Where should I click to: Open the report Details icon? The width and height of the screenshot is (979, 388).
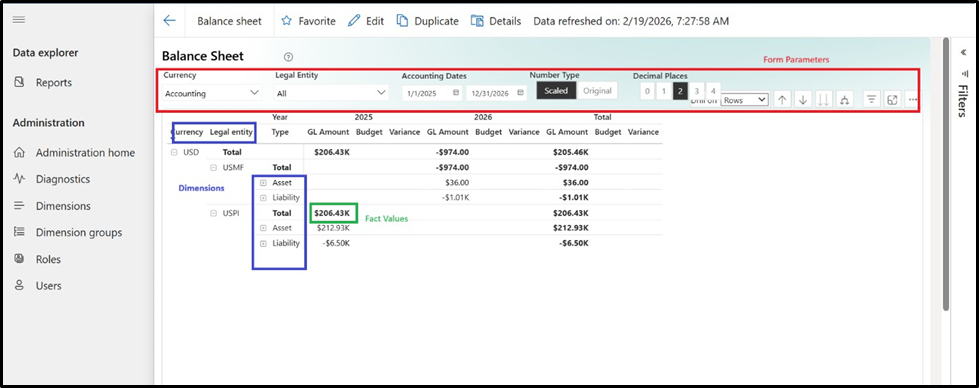tap(478, 21)
